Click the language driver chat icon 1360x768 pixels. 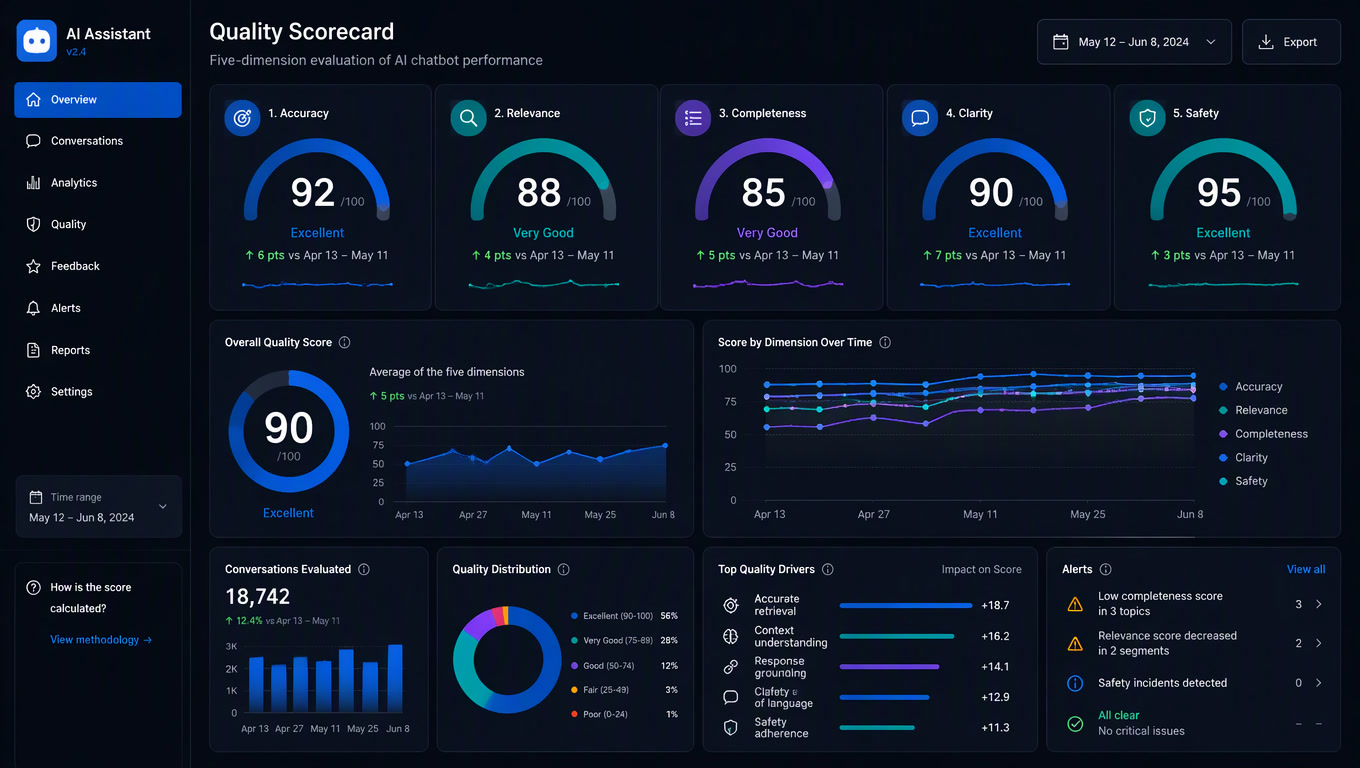tap(731, 697)
